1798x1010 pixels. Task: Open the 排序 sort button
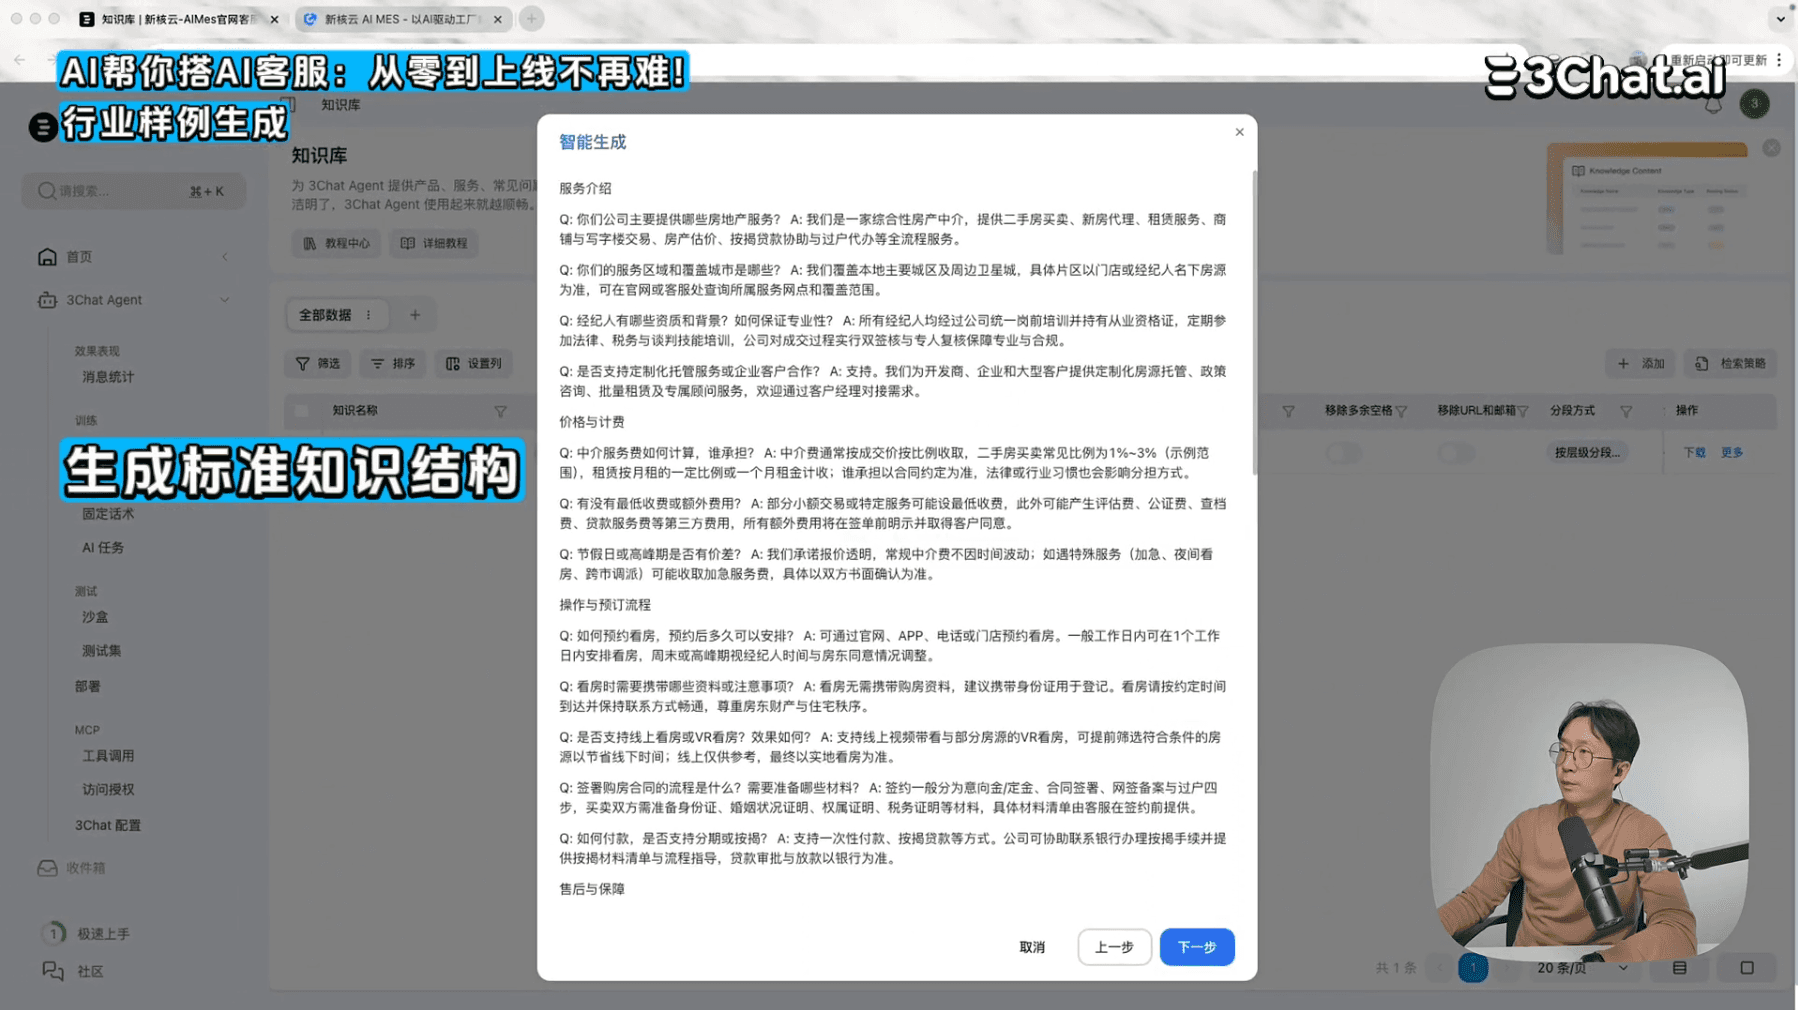click(x=393, y=364)
